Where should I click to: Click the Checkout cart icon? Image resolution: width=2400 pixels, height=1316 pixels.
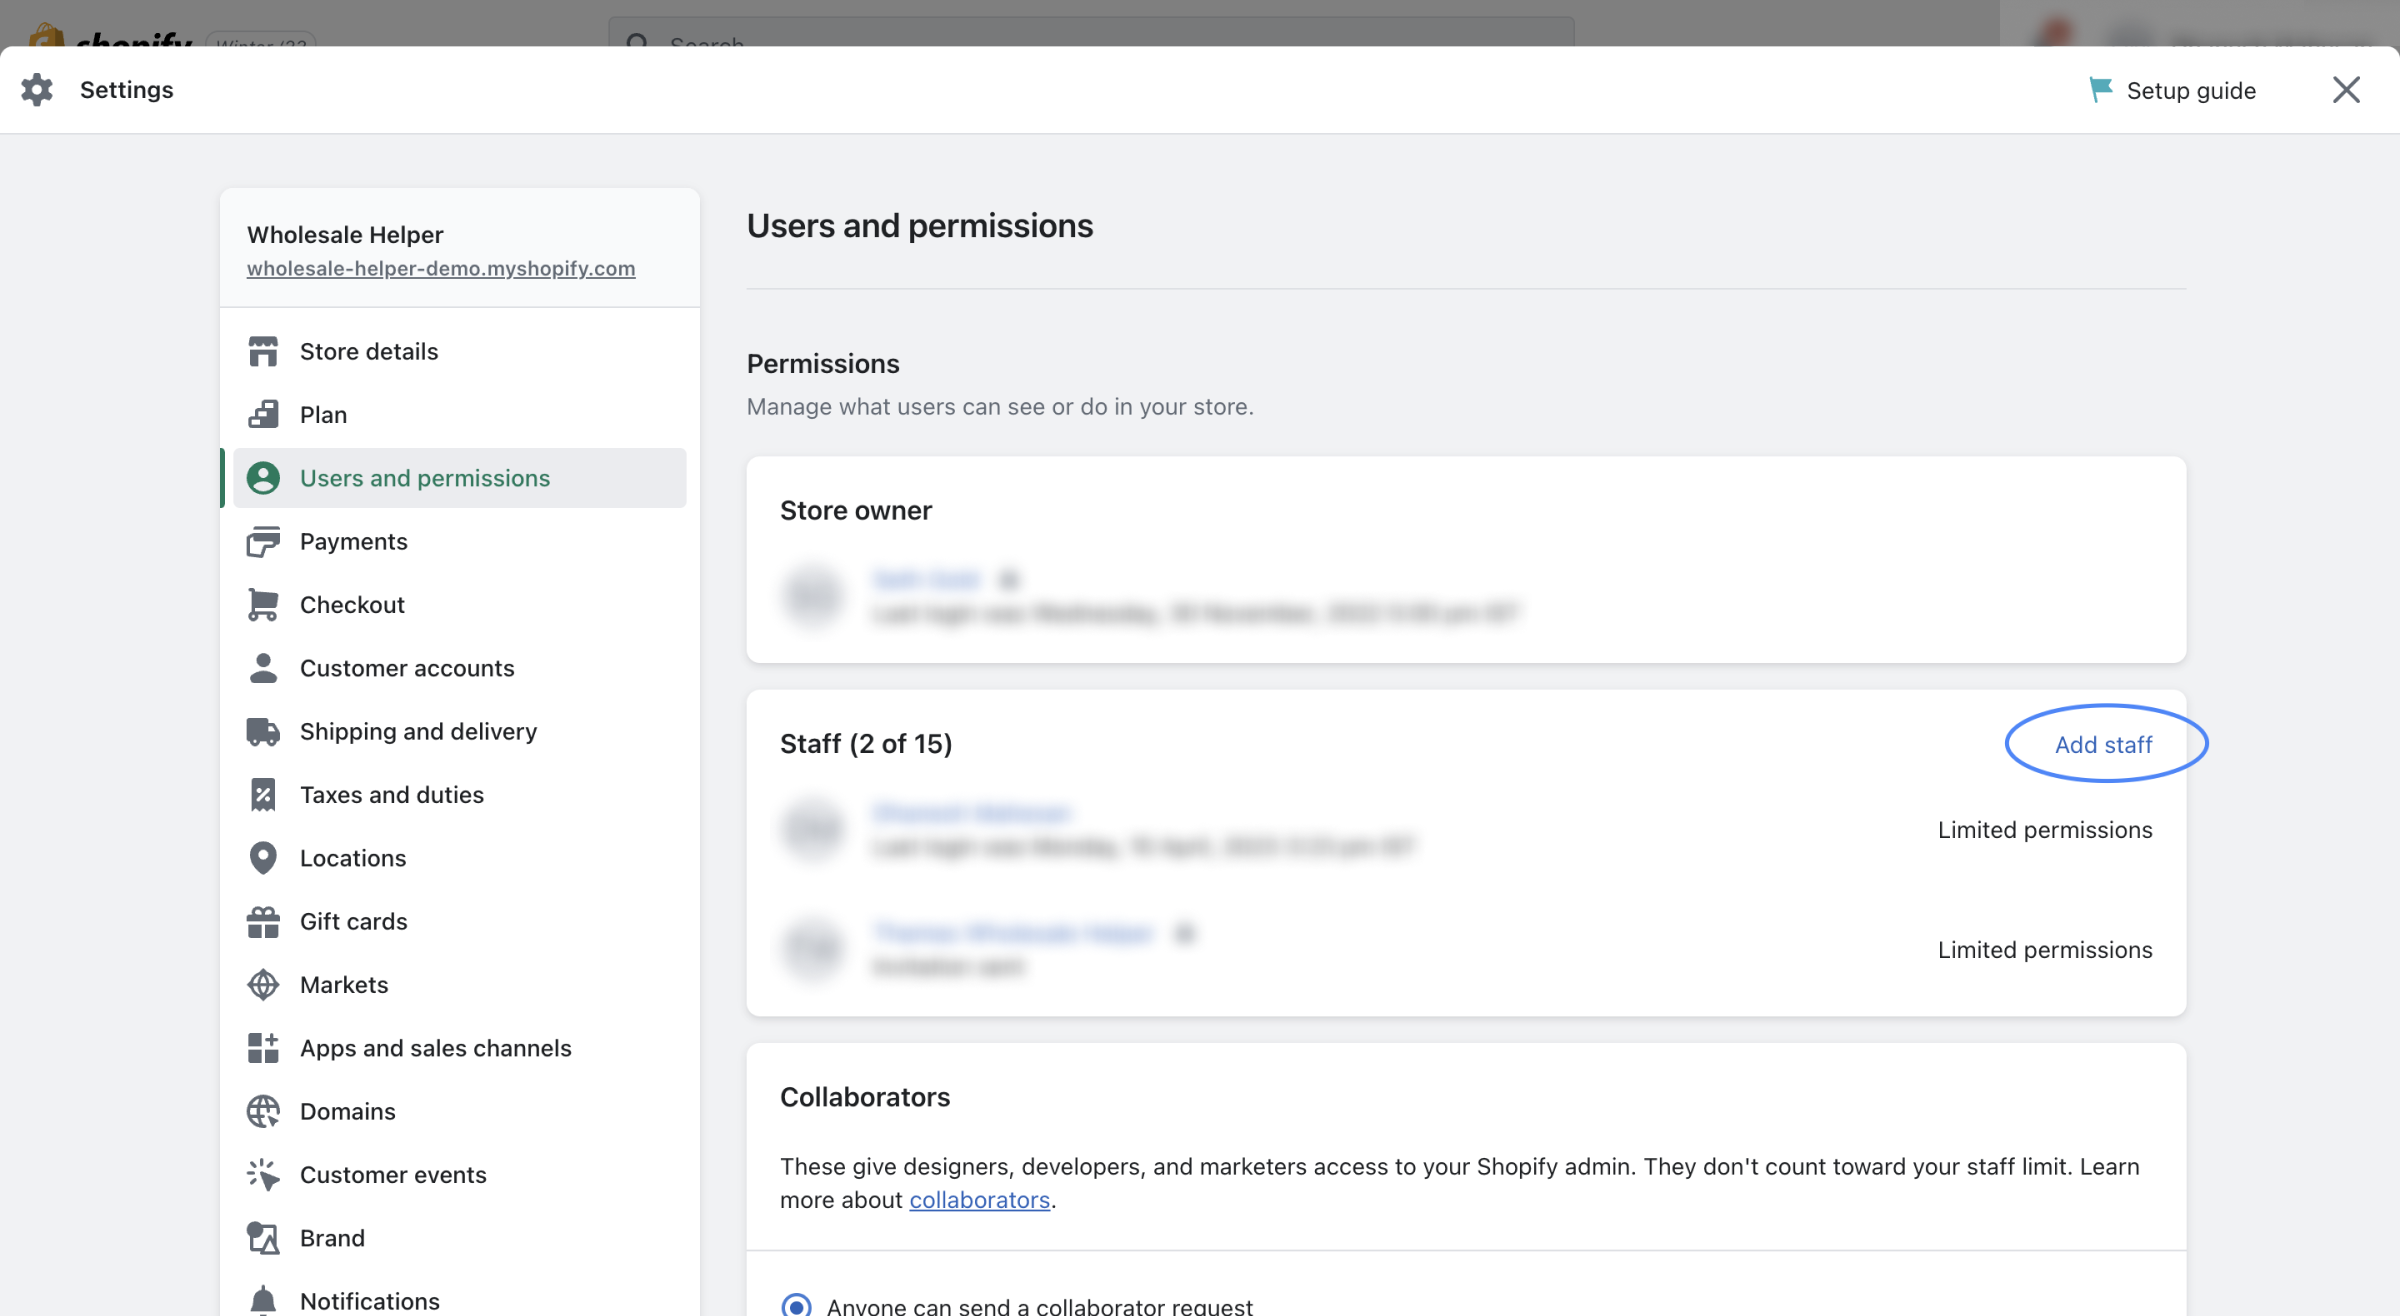[263, 605]
